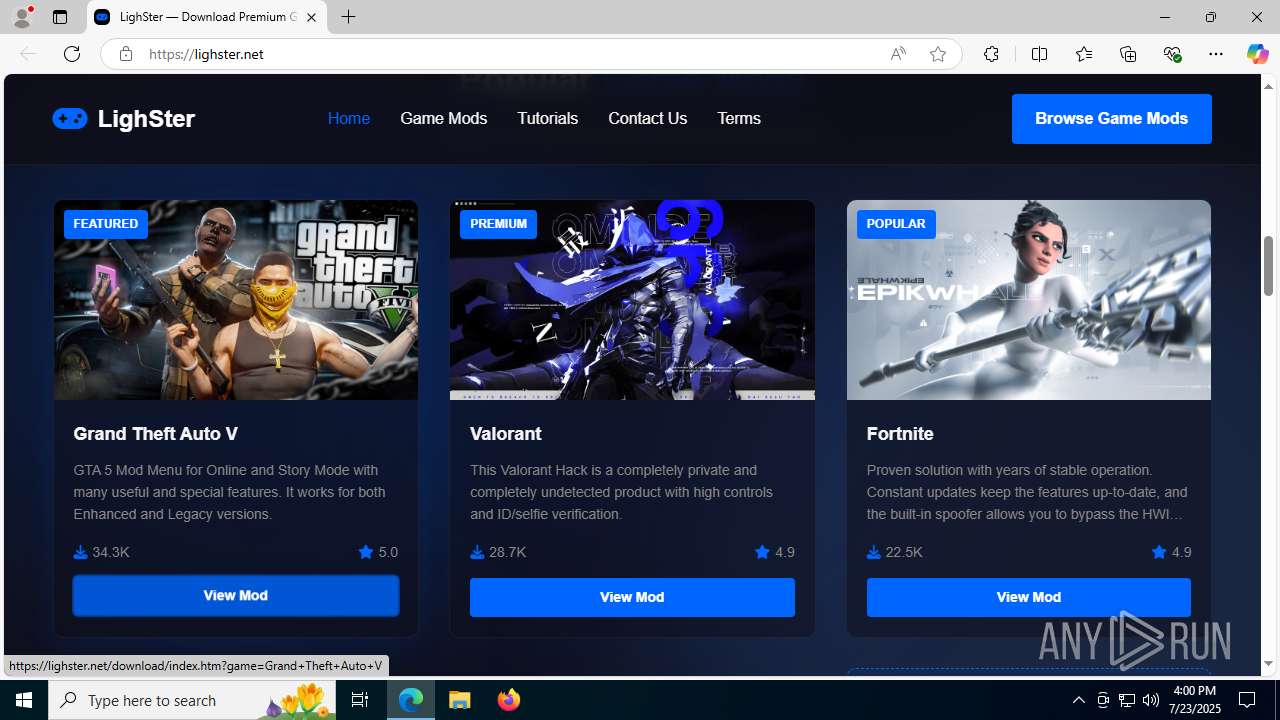Viewport: 1280px width, 720px height.
Task: Click the FEATURED badge on the GTA V card
Action: tap(106, 224)
